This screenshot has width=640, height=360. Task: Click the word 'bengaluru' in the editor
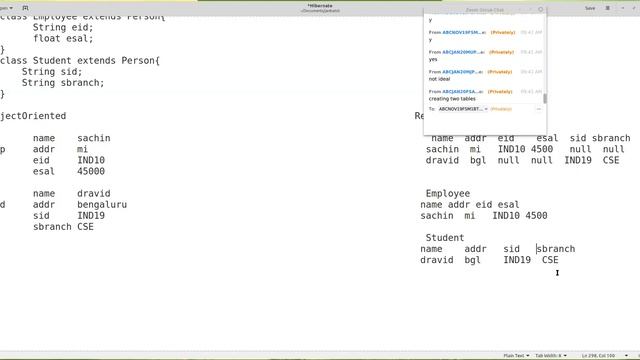(102, 204)
